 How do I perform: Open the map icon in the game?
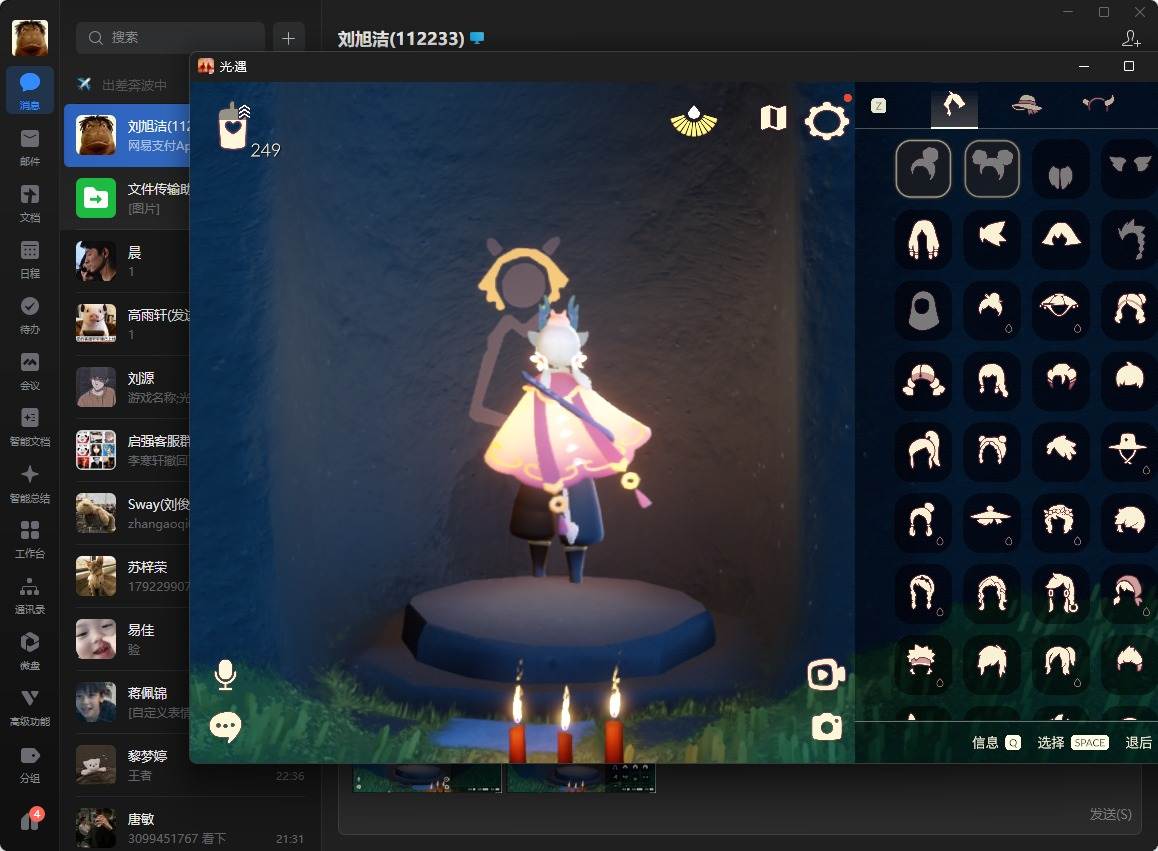773,117
